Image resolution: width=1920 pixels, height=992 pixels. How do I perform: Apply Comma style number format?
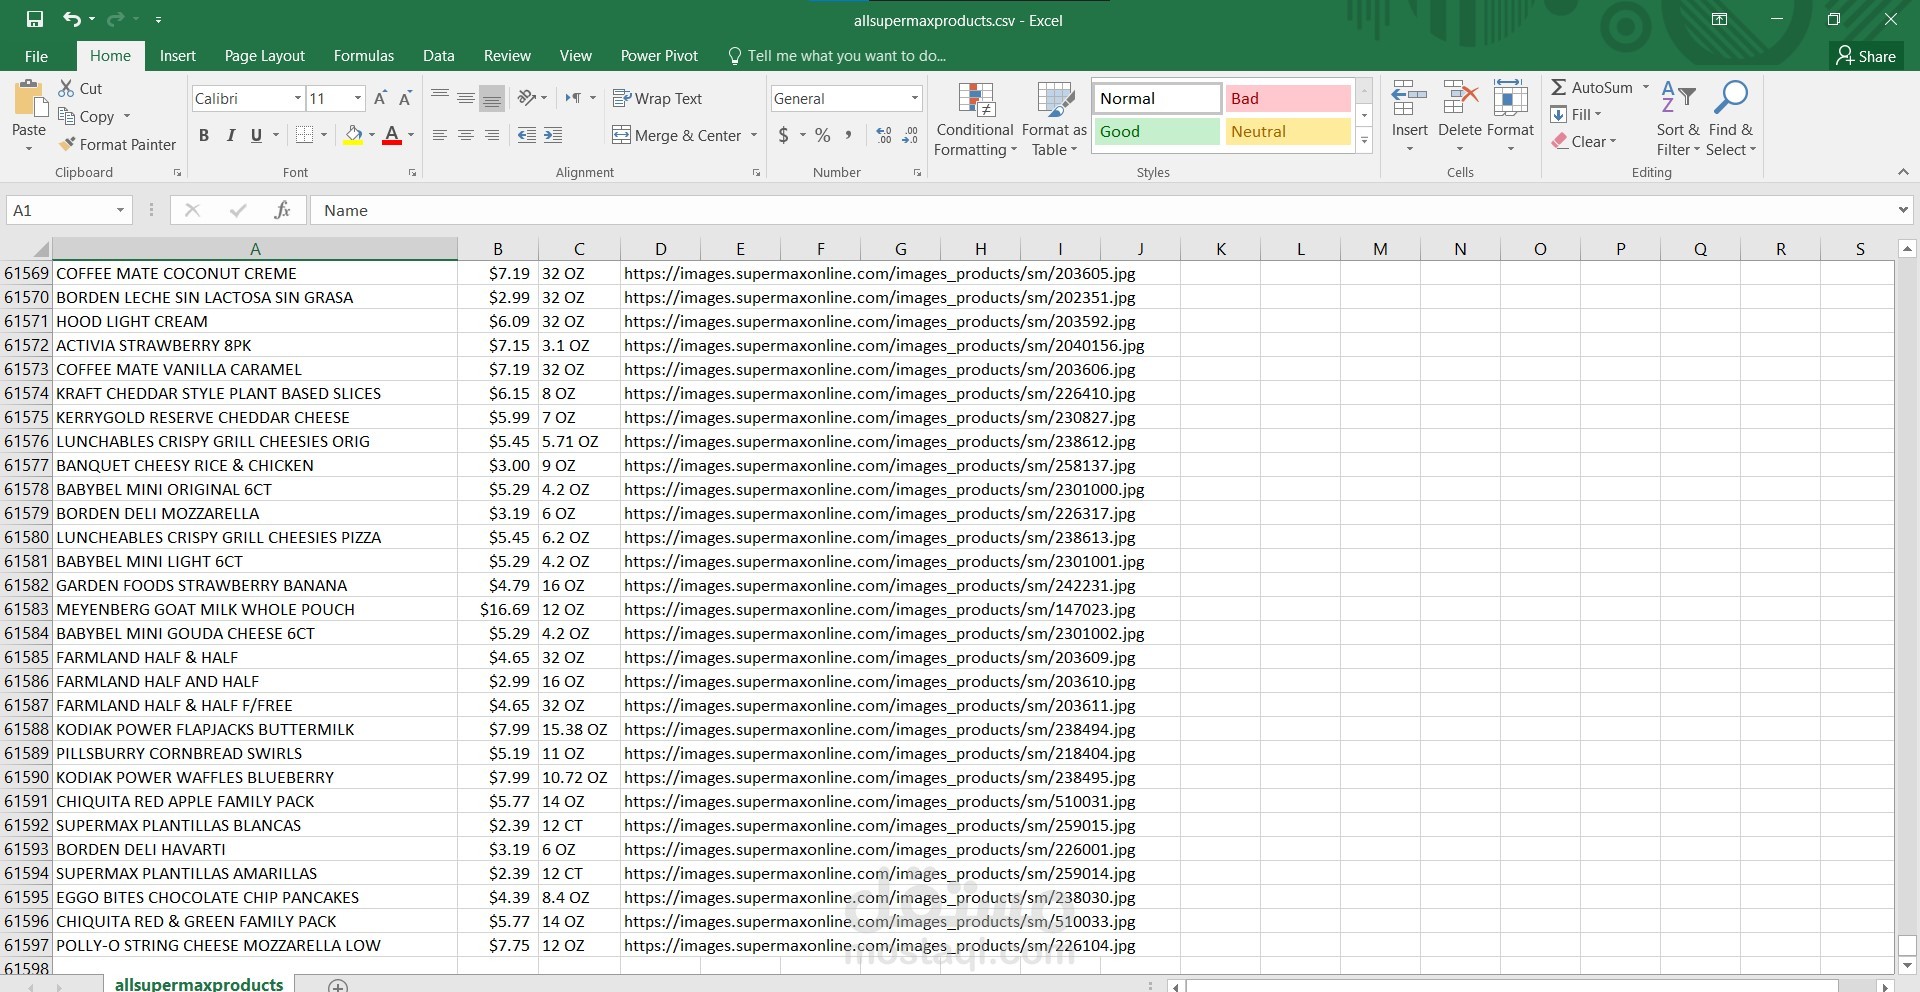pos(849,135)
